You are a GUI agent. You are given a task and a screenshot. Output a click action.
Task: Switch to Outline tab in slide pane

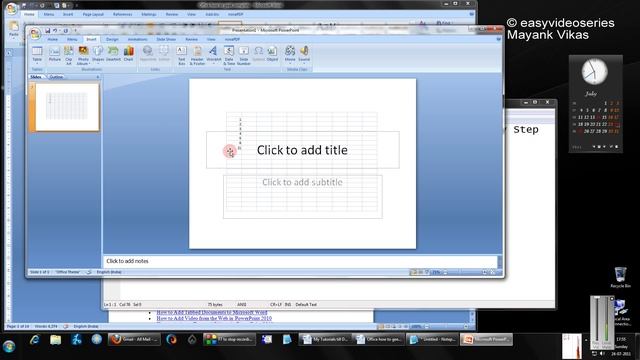(56, 77)
